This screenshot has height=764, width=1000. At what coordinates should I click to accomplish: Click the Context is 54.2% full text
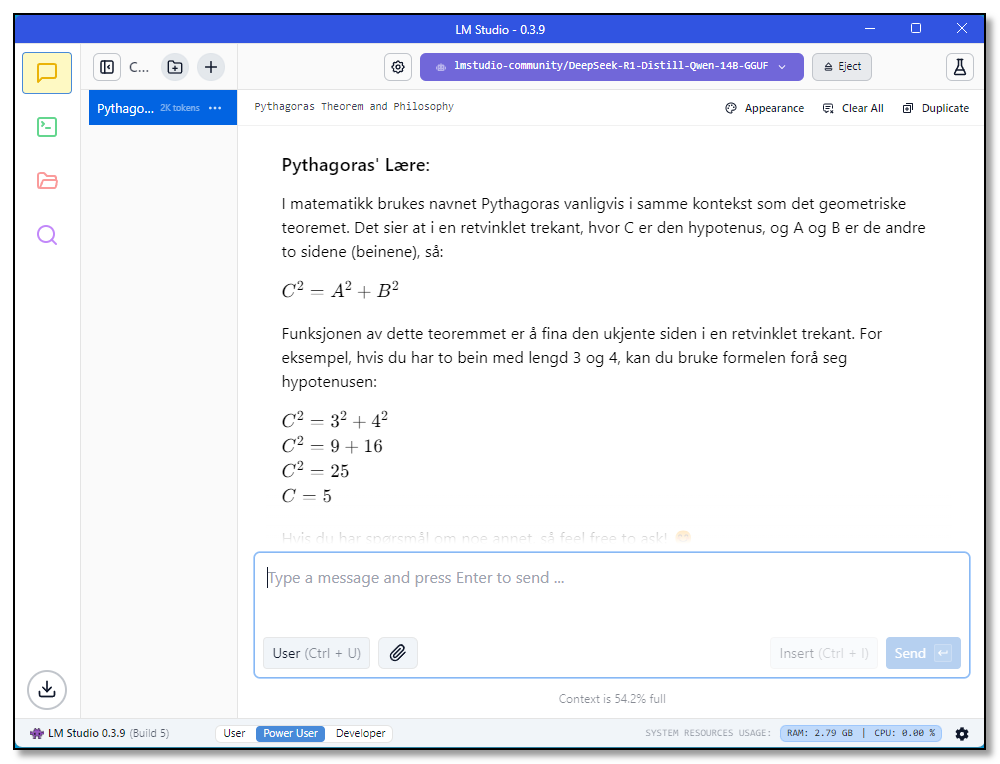[612, 699]
